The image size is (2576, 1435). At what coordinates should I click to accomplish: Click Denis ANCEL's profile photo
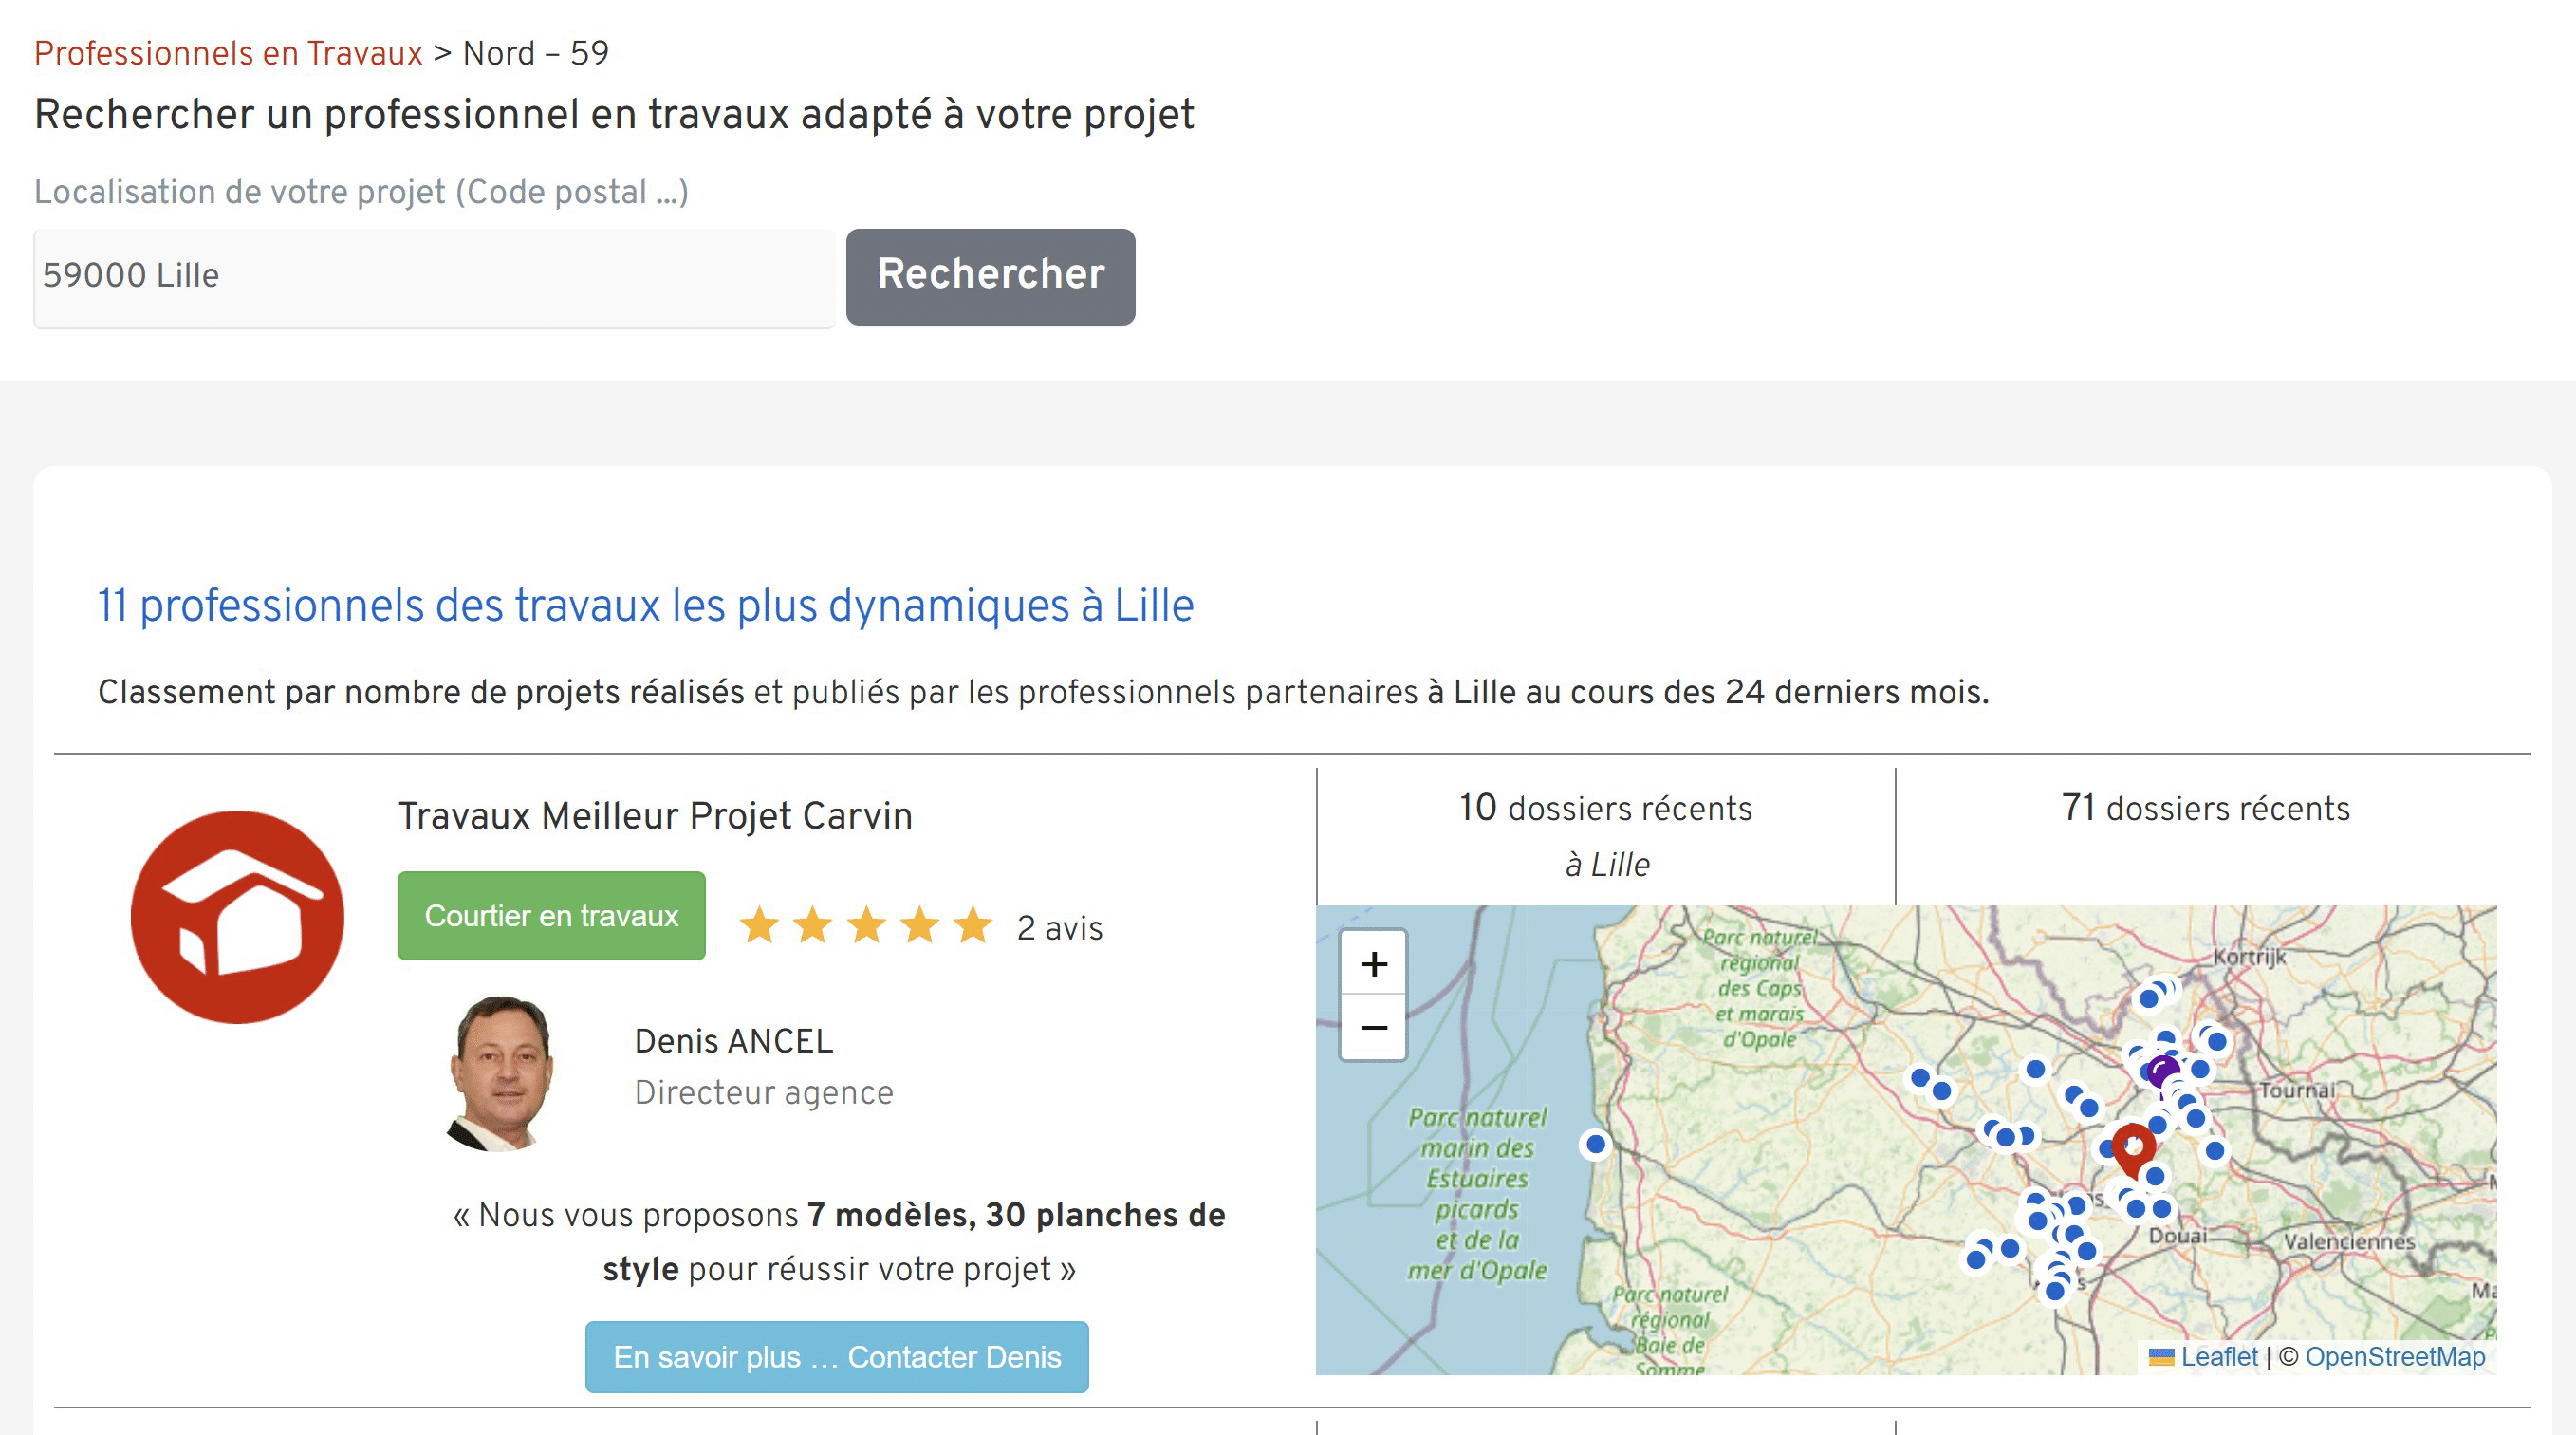(501, 1072)
